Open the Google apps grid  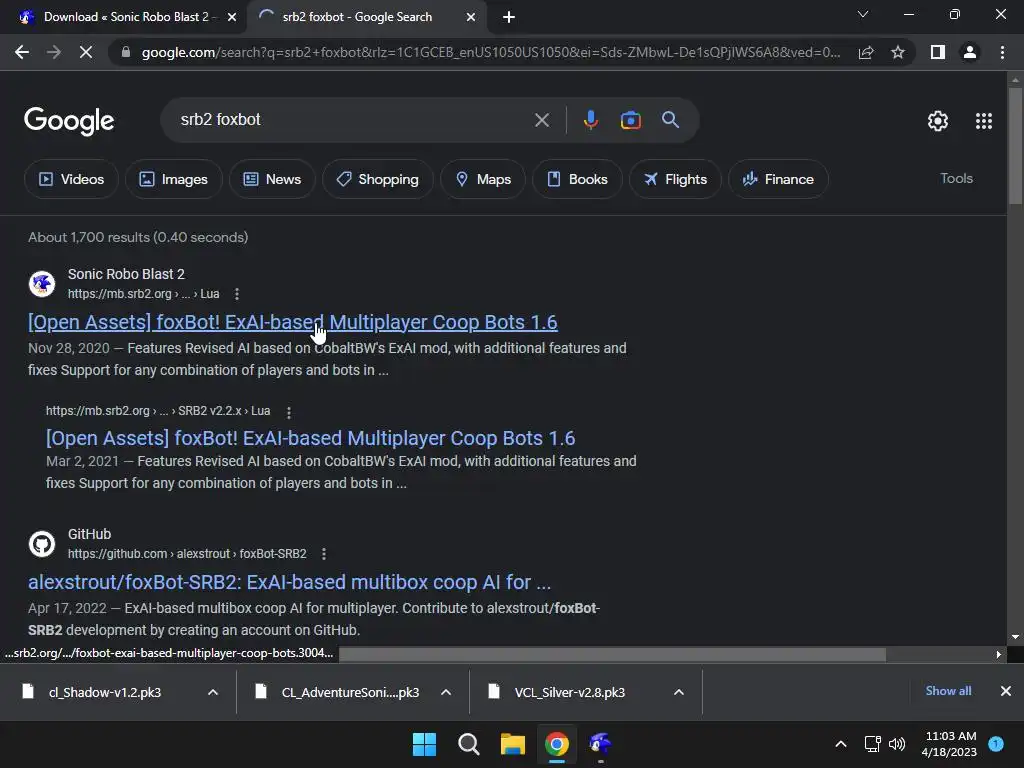(x=984, y=121)
